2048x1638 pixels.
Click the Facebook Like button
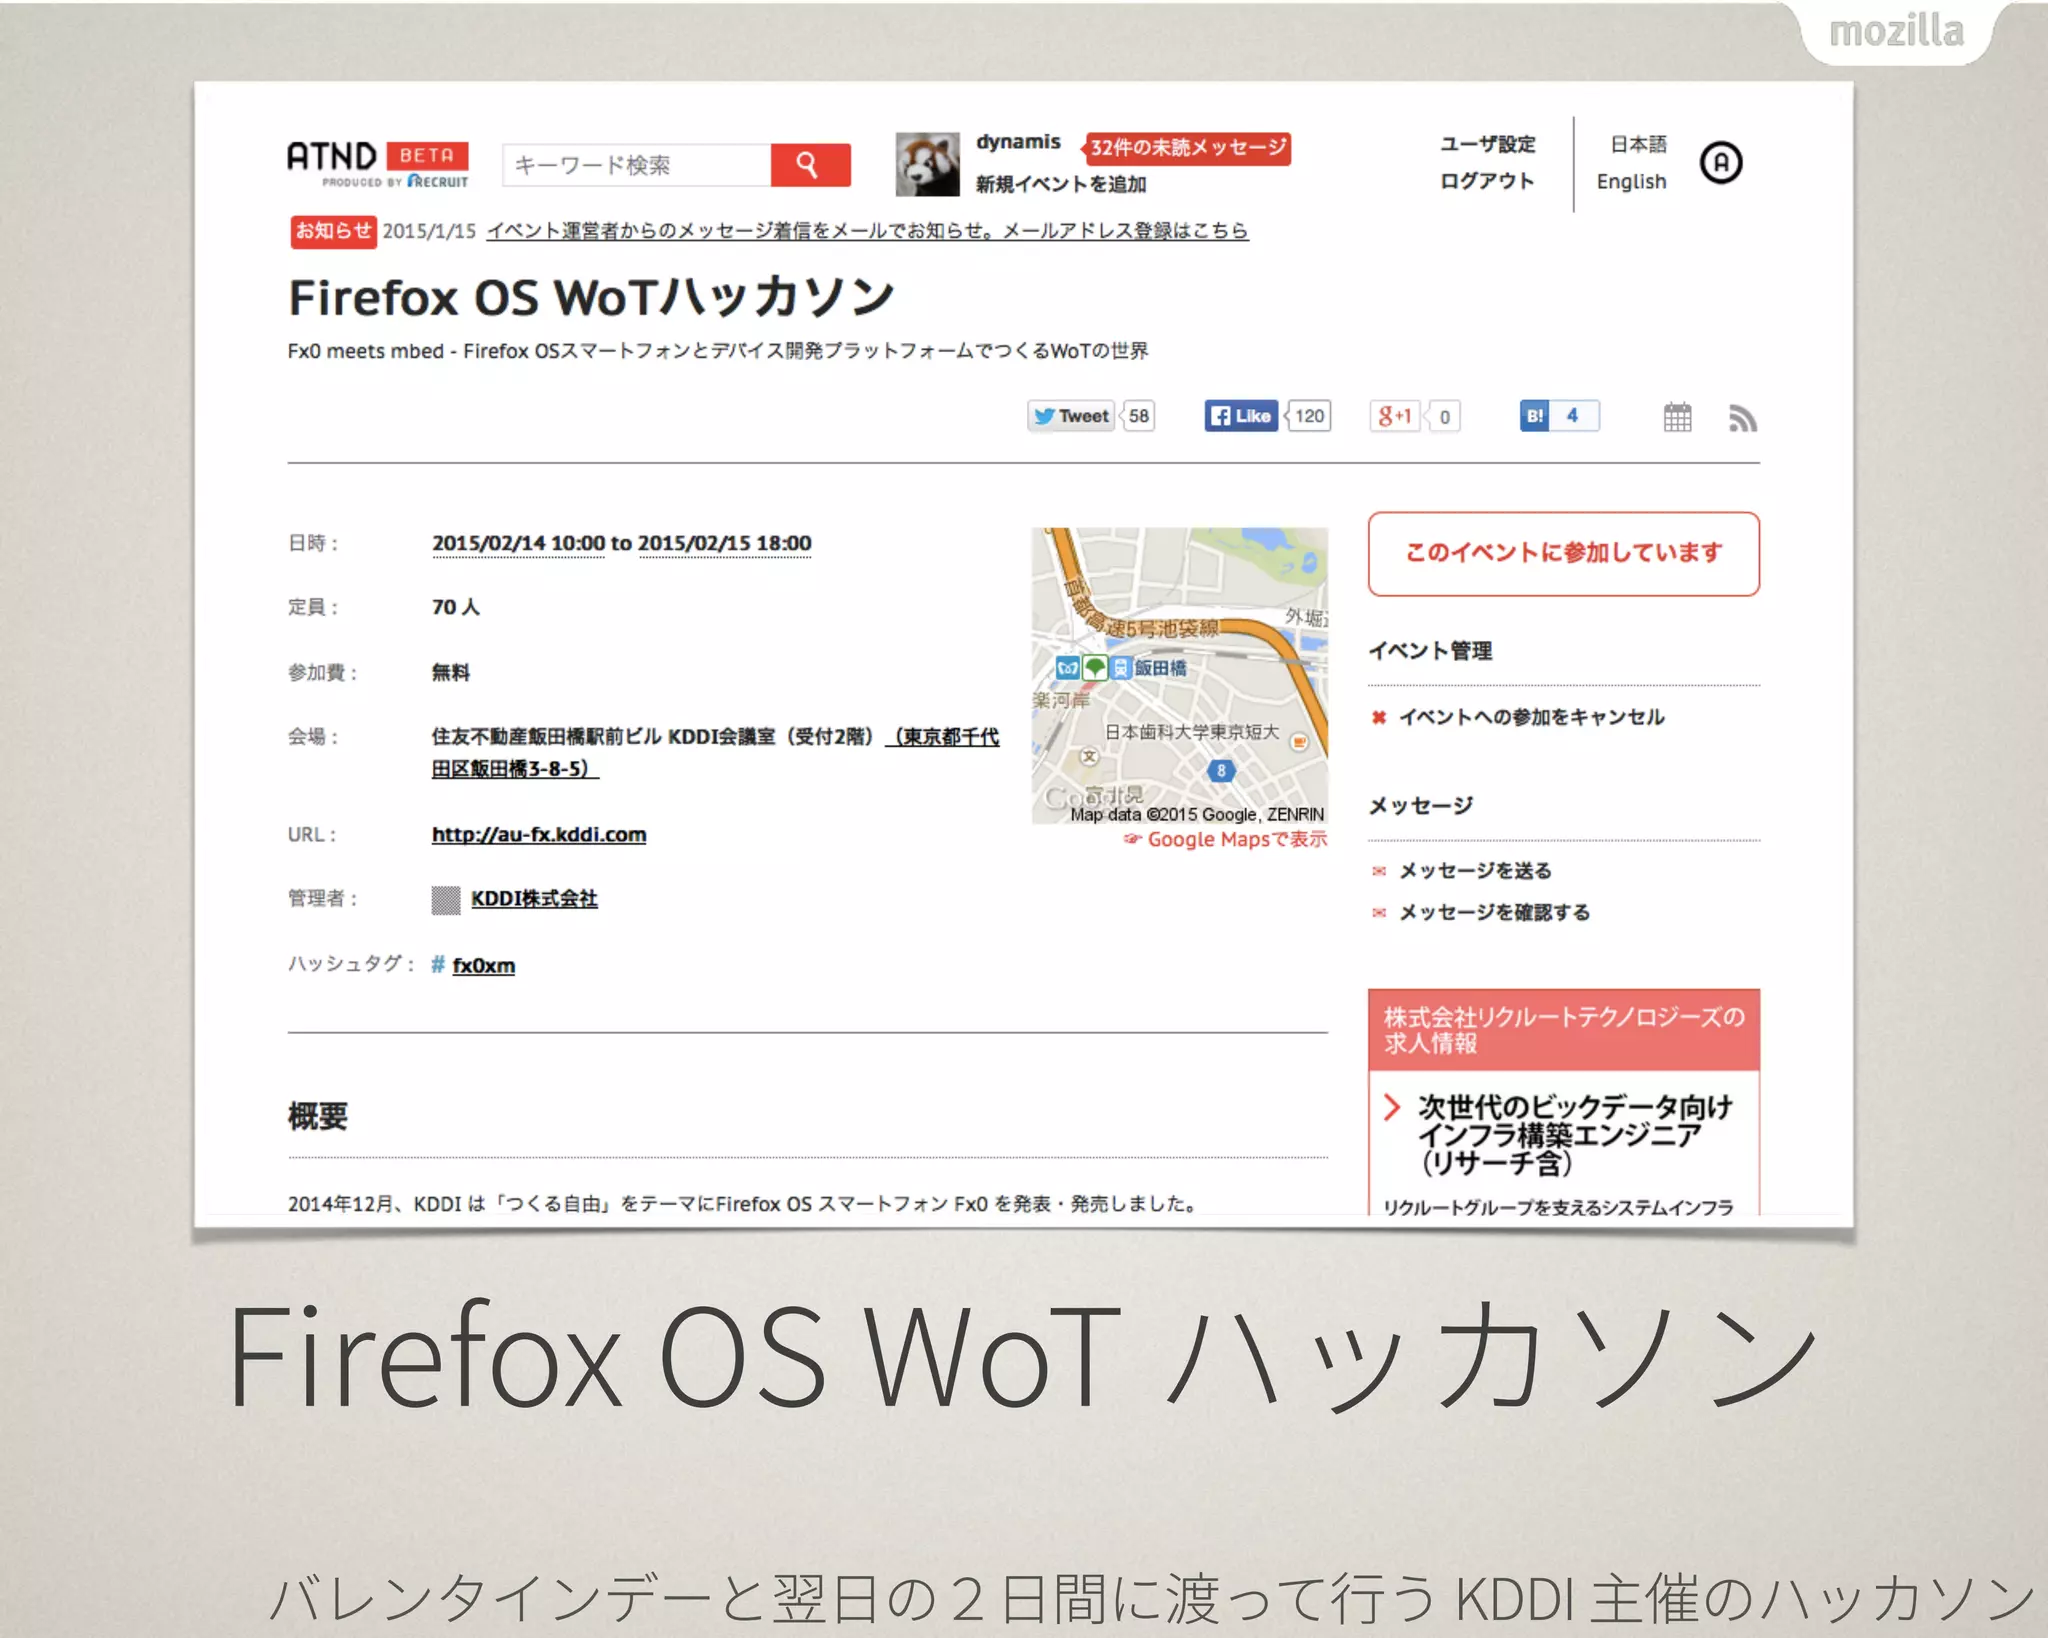point(1241,416)
